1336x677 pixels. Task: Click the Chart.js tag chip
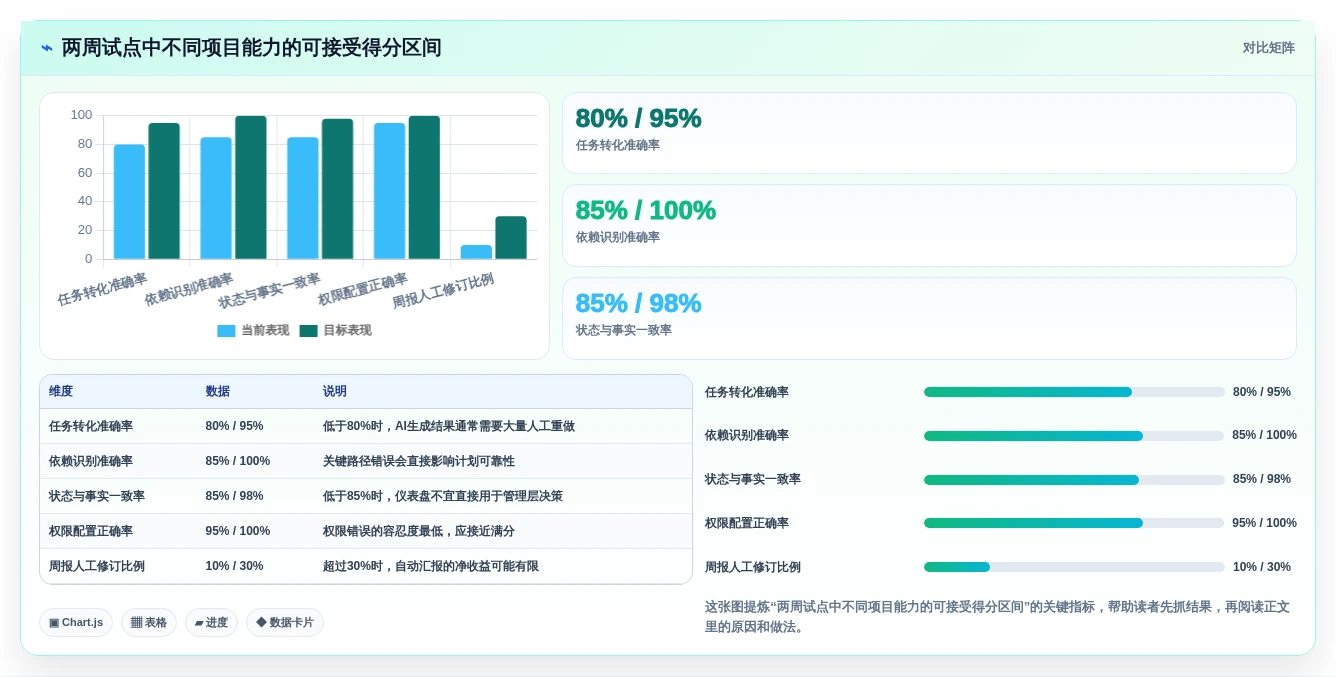tap(76, 622)
